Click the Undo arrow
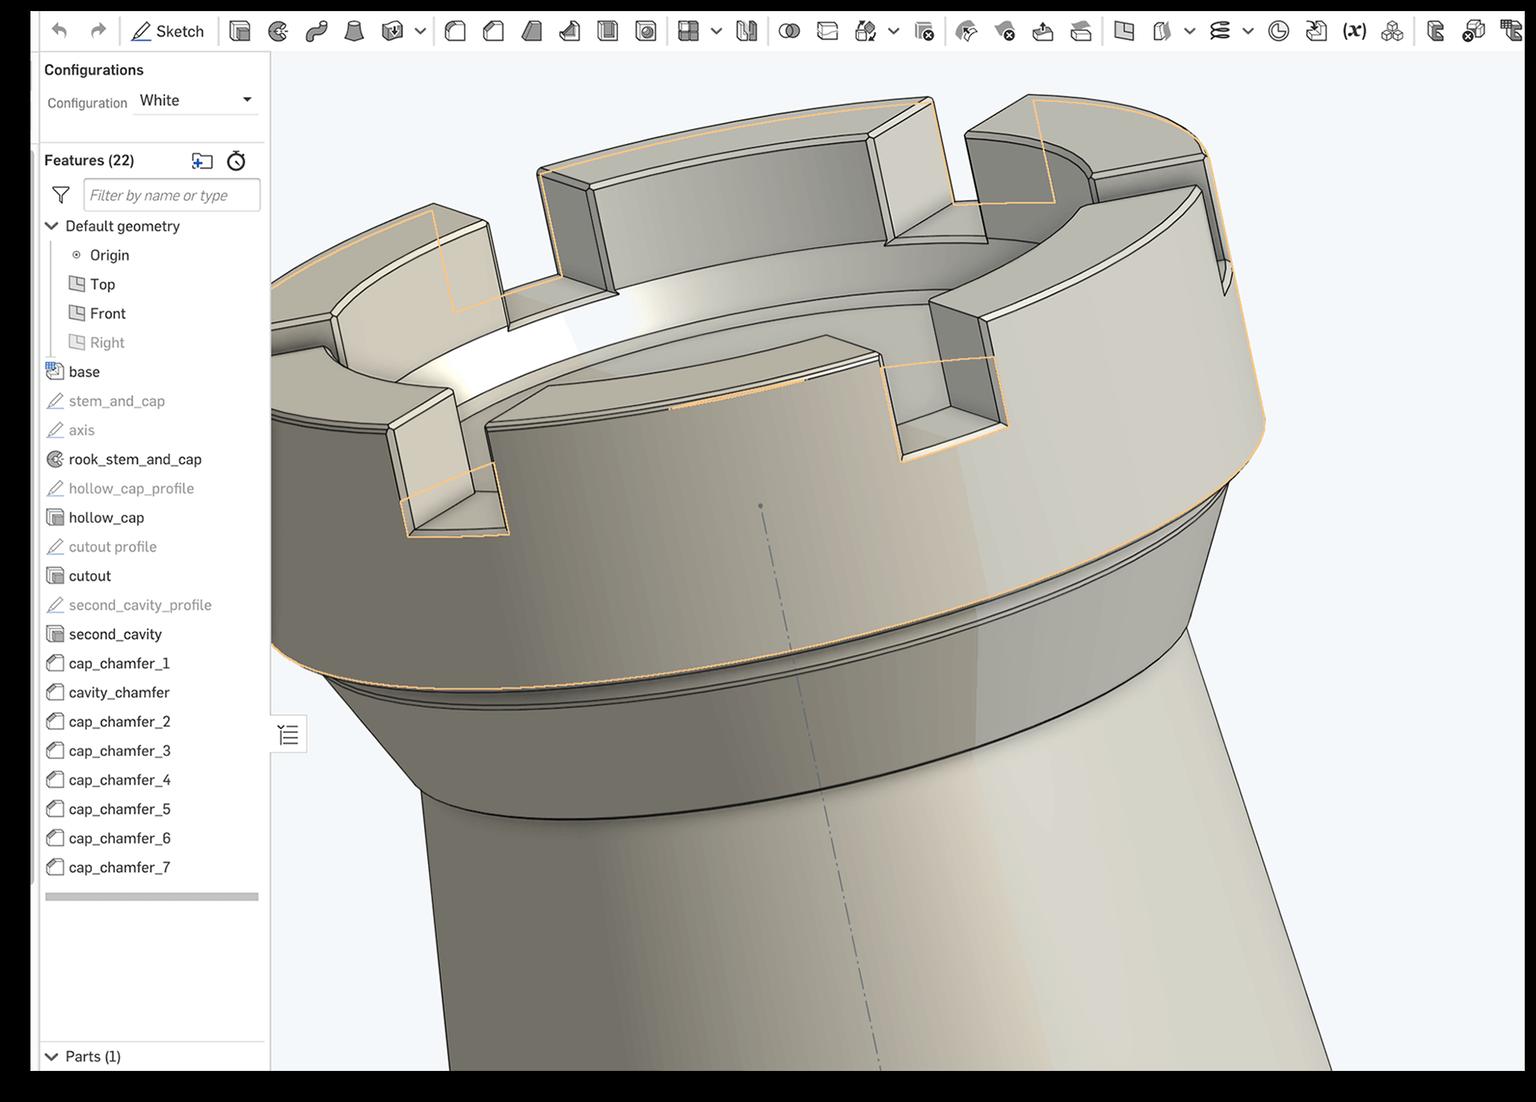 pos(59,30)
